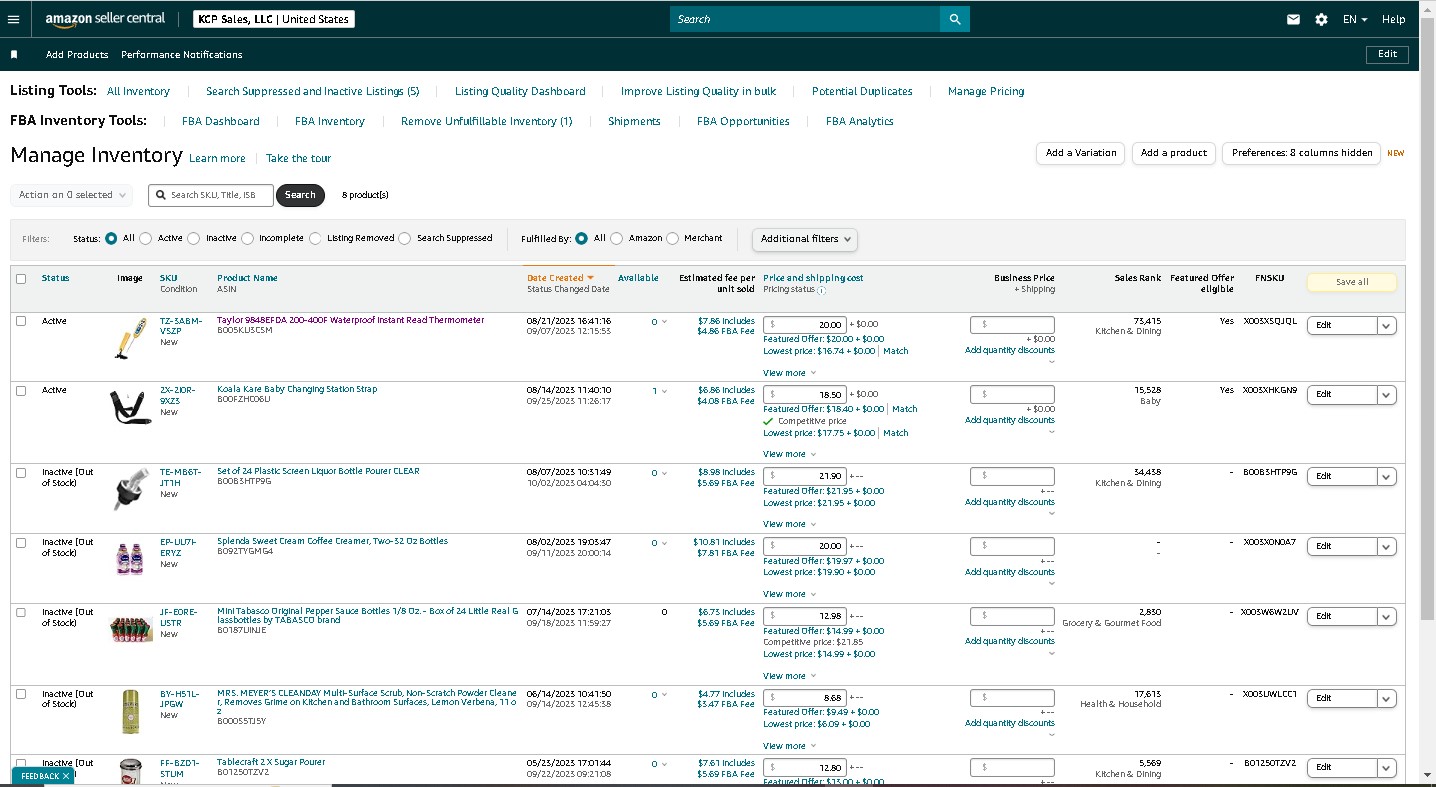Open the Splenda creamer product image
Screen dimensions: 1436x787
pyautogui.click(x=130, y=557)
